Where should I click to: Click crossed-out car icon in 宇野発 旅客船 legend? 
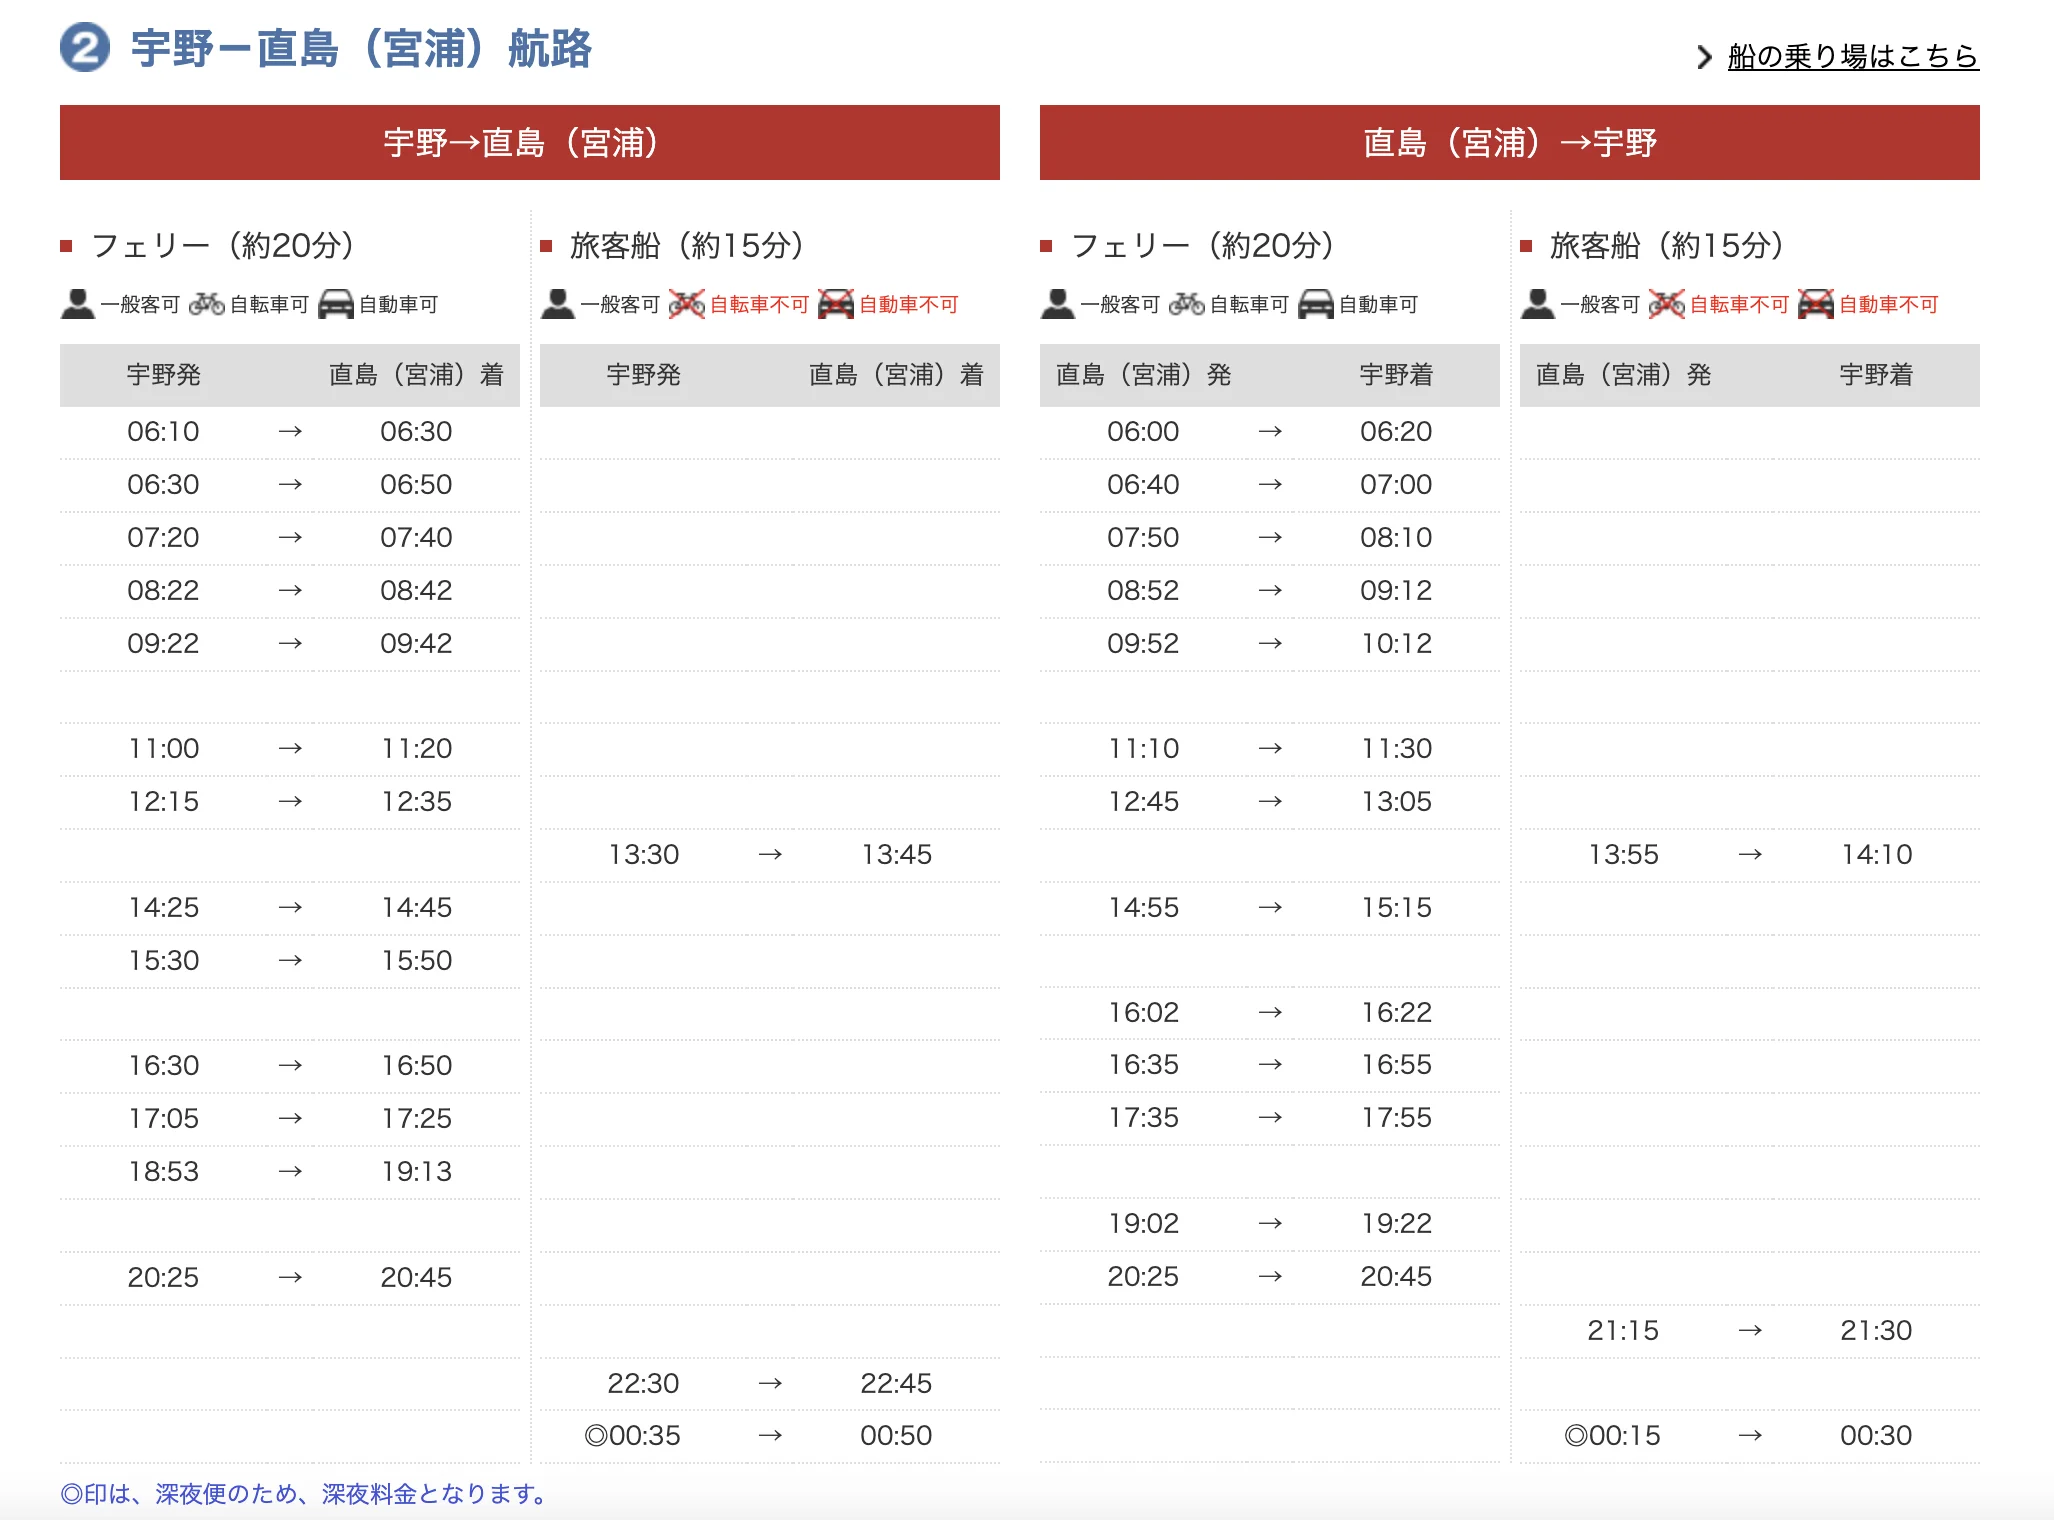(x=836, y=304)
